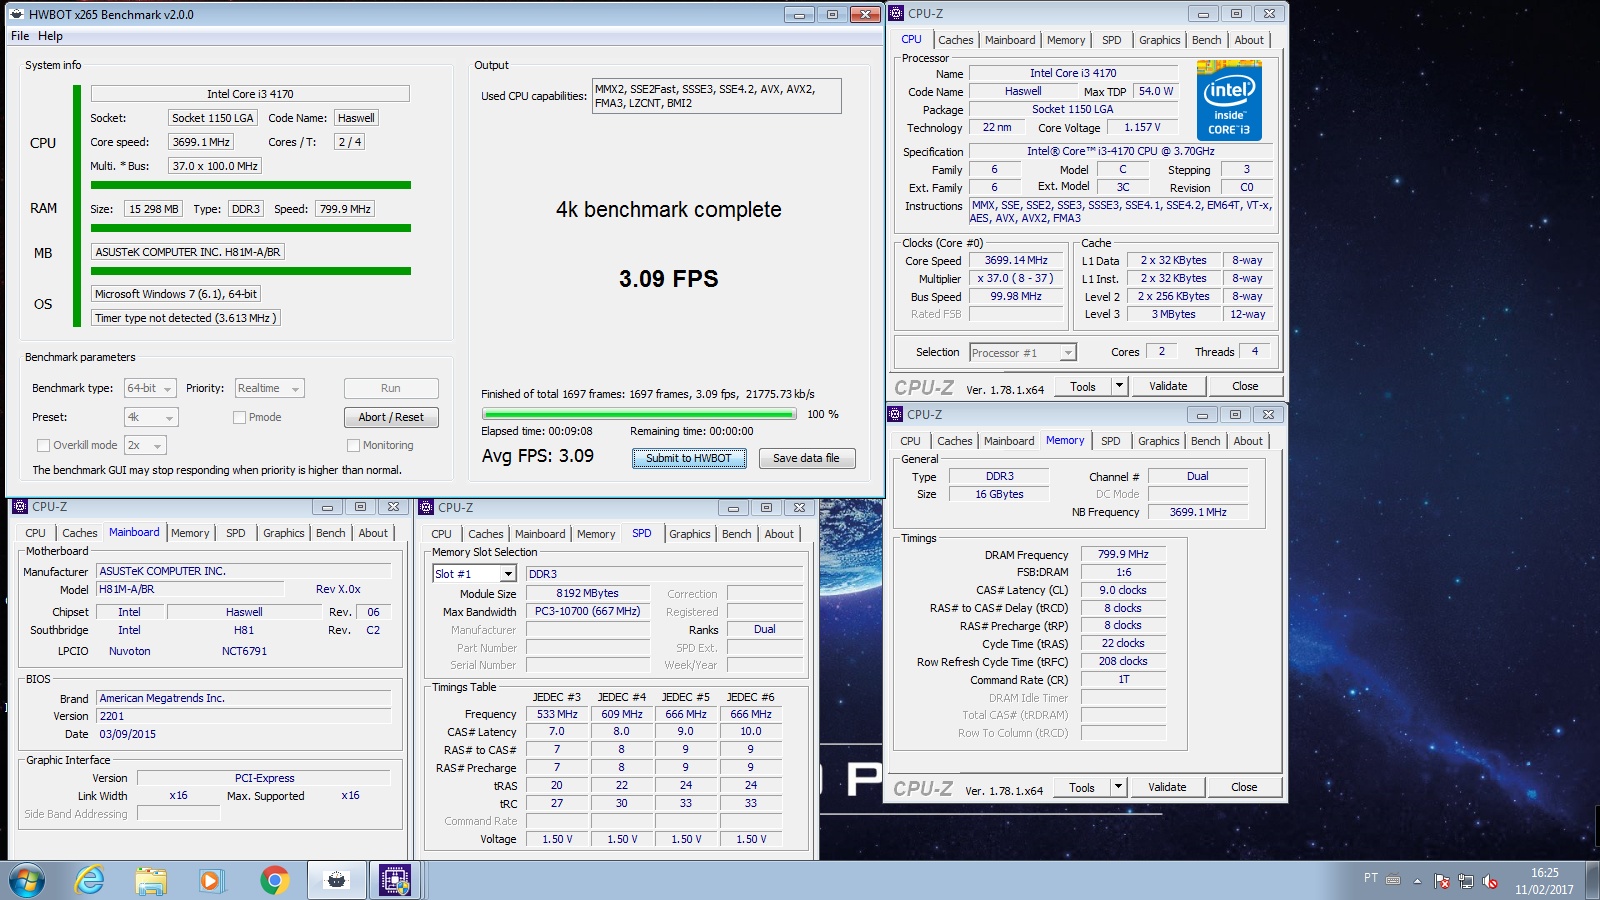The height and width of the screenshot is (900, 1600).
Task: Click benchmark progress bar at 100%
Action: 639,414
